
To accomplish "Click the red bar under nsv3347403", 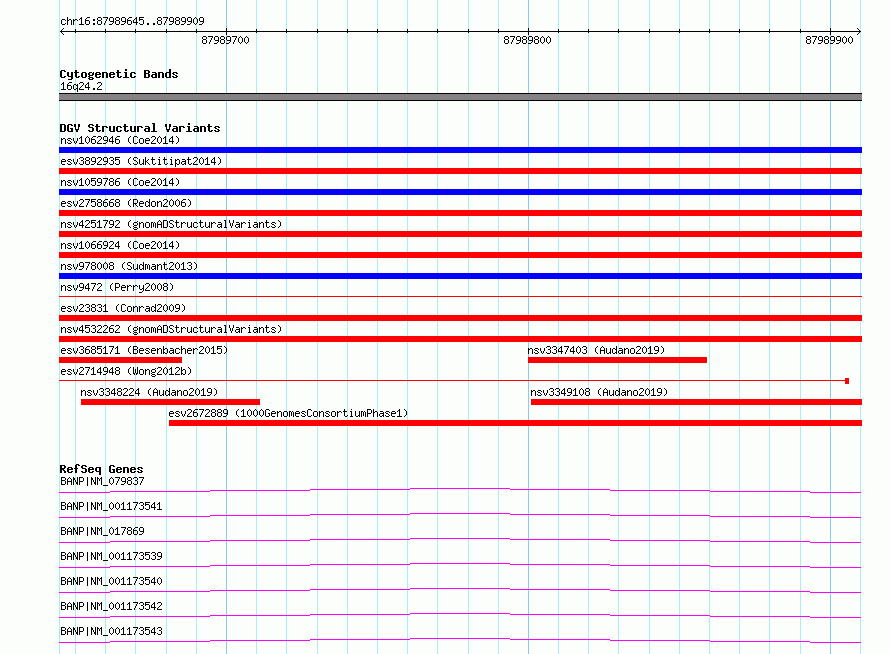I will [618, 360].
